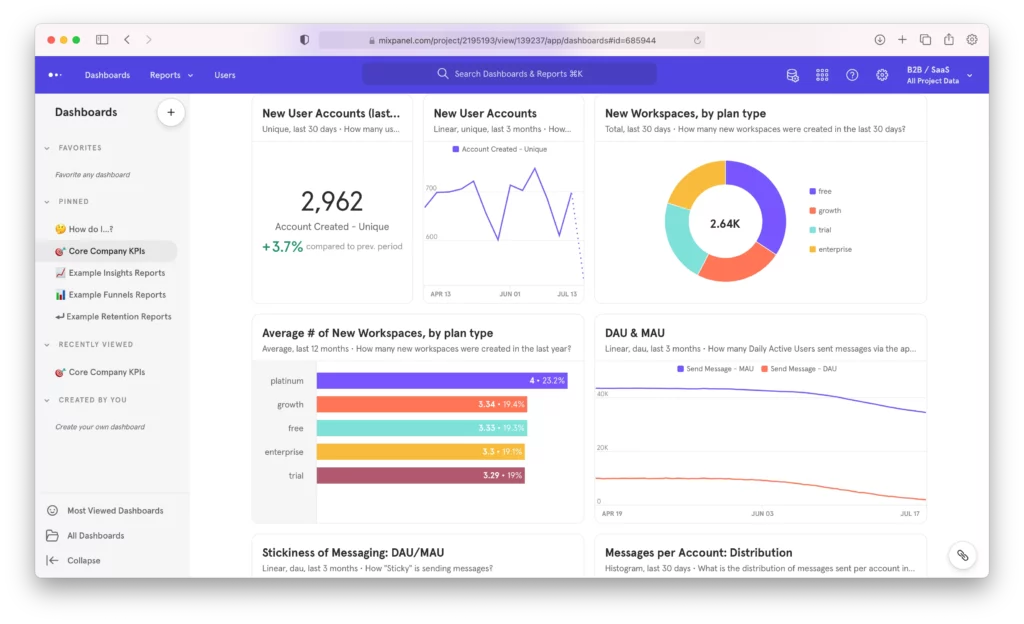
Task: Click the browser sidebar toggle icon
Action: tap(102, 40)
